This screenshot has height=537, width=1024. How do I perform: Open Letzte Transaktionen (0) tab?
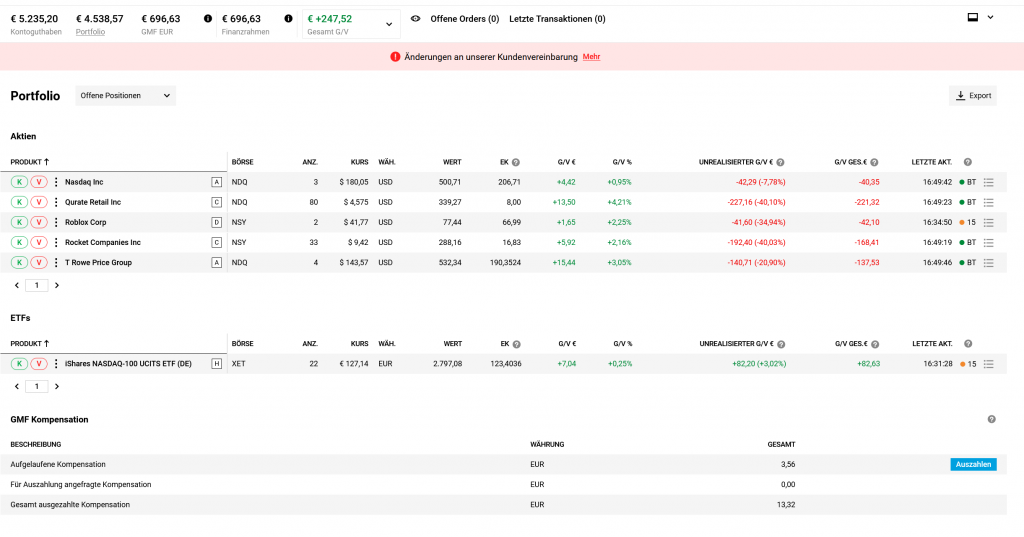pos(557,19)
